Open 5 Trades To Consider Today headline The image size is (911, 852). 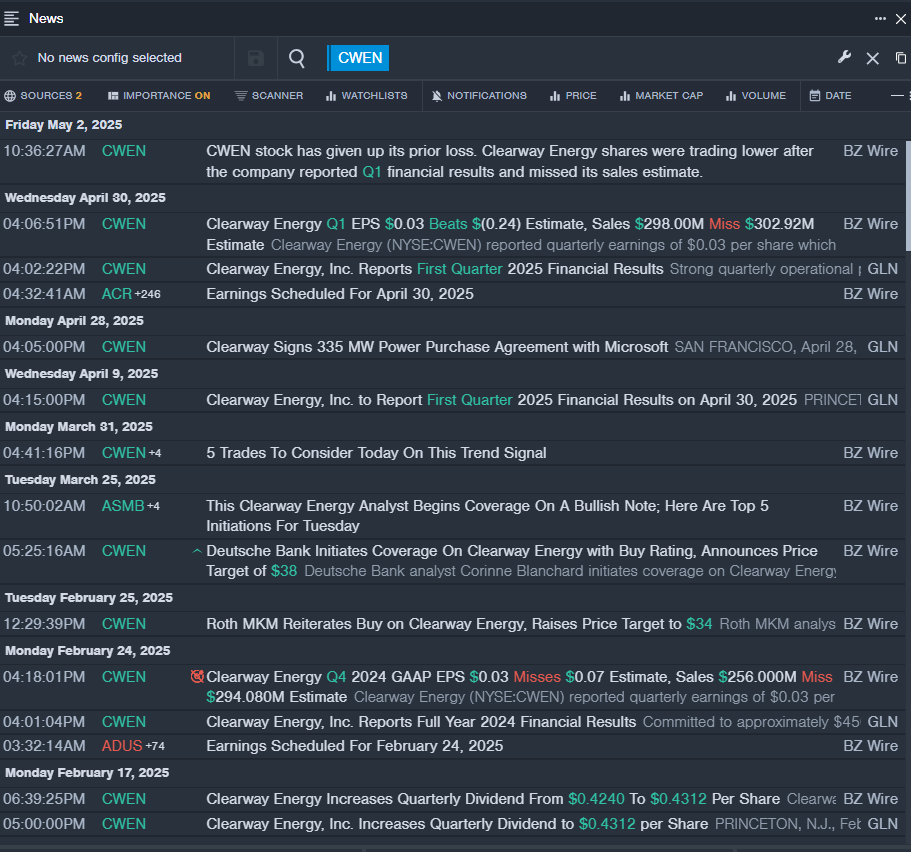coord(376,453)
